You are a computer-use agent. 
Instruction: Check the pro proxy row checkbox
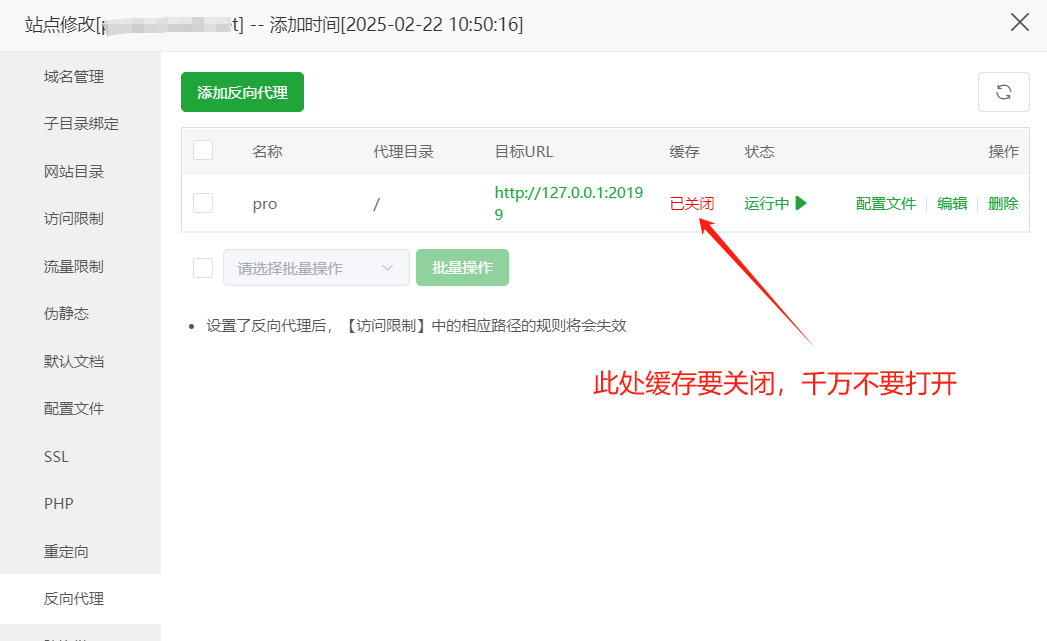(203, 203)
